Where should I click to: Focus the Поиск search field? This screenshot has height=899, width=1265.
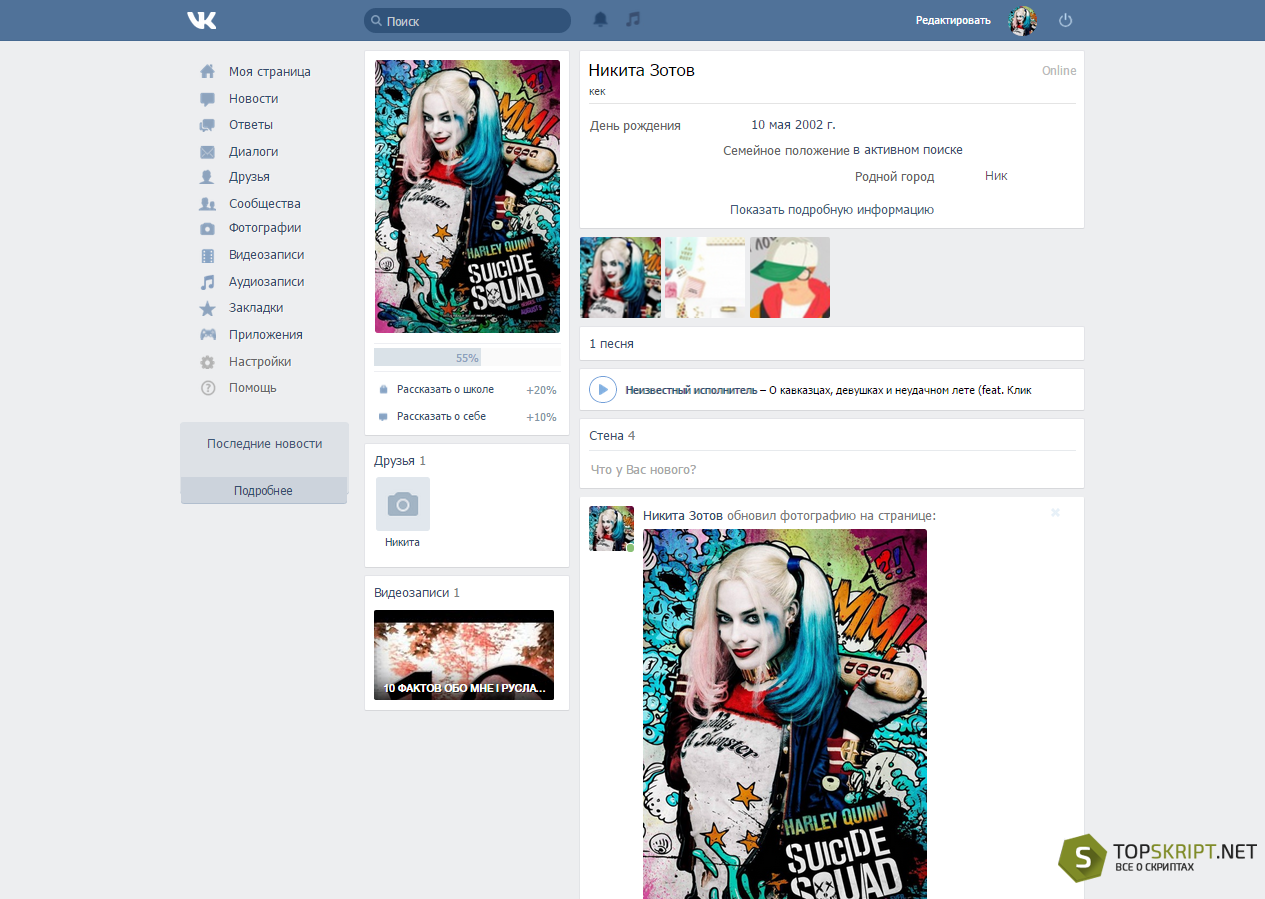coord(467,21)
